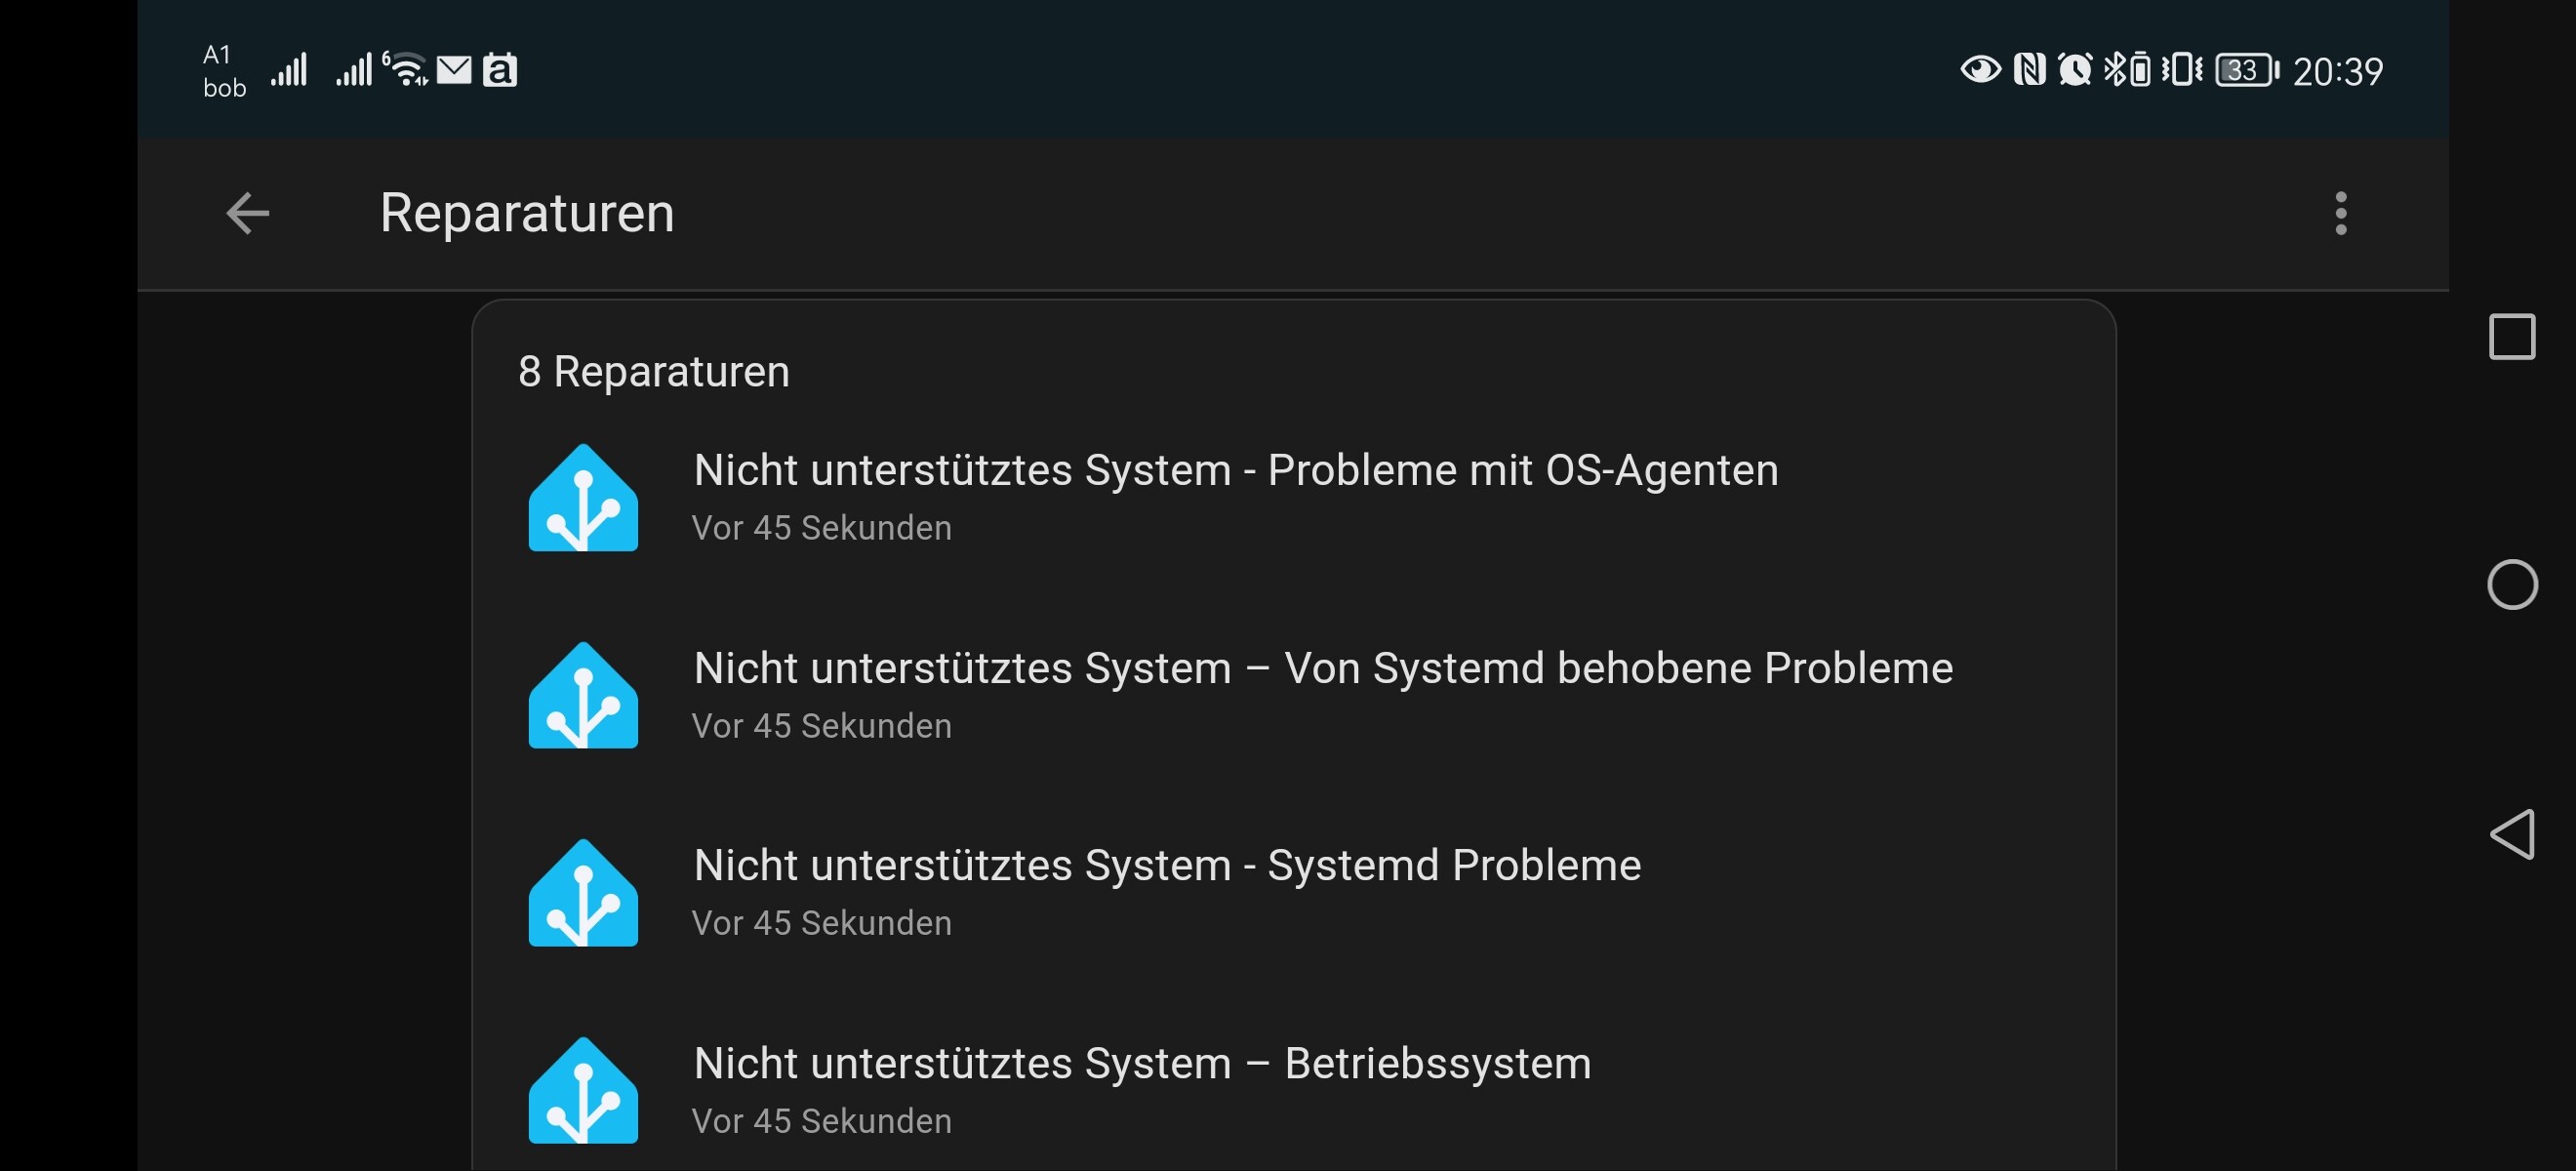Open the 'Betriebssystem' repair entry
Image resolution: width=2576 pixels, height=1171 pixels.
tap(1293, 1090)
